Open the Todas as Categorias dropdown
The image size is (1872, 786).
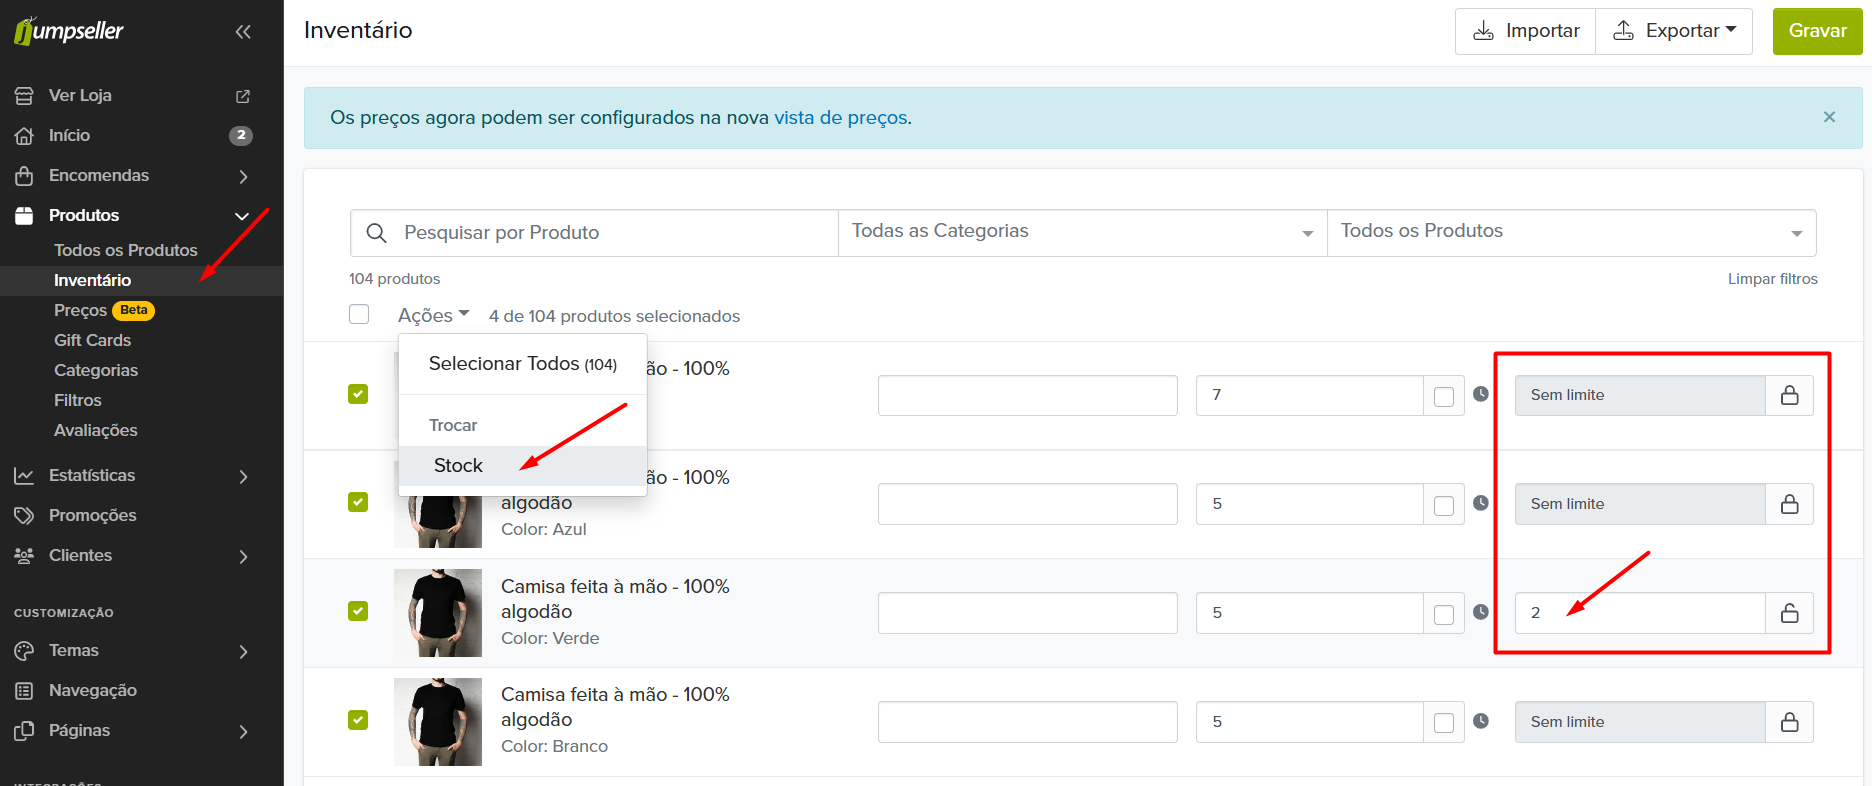1082,232
